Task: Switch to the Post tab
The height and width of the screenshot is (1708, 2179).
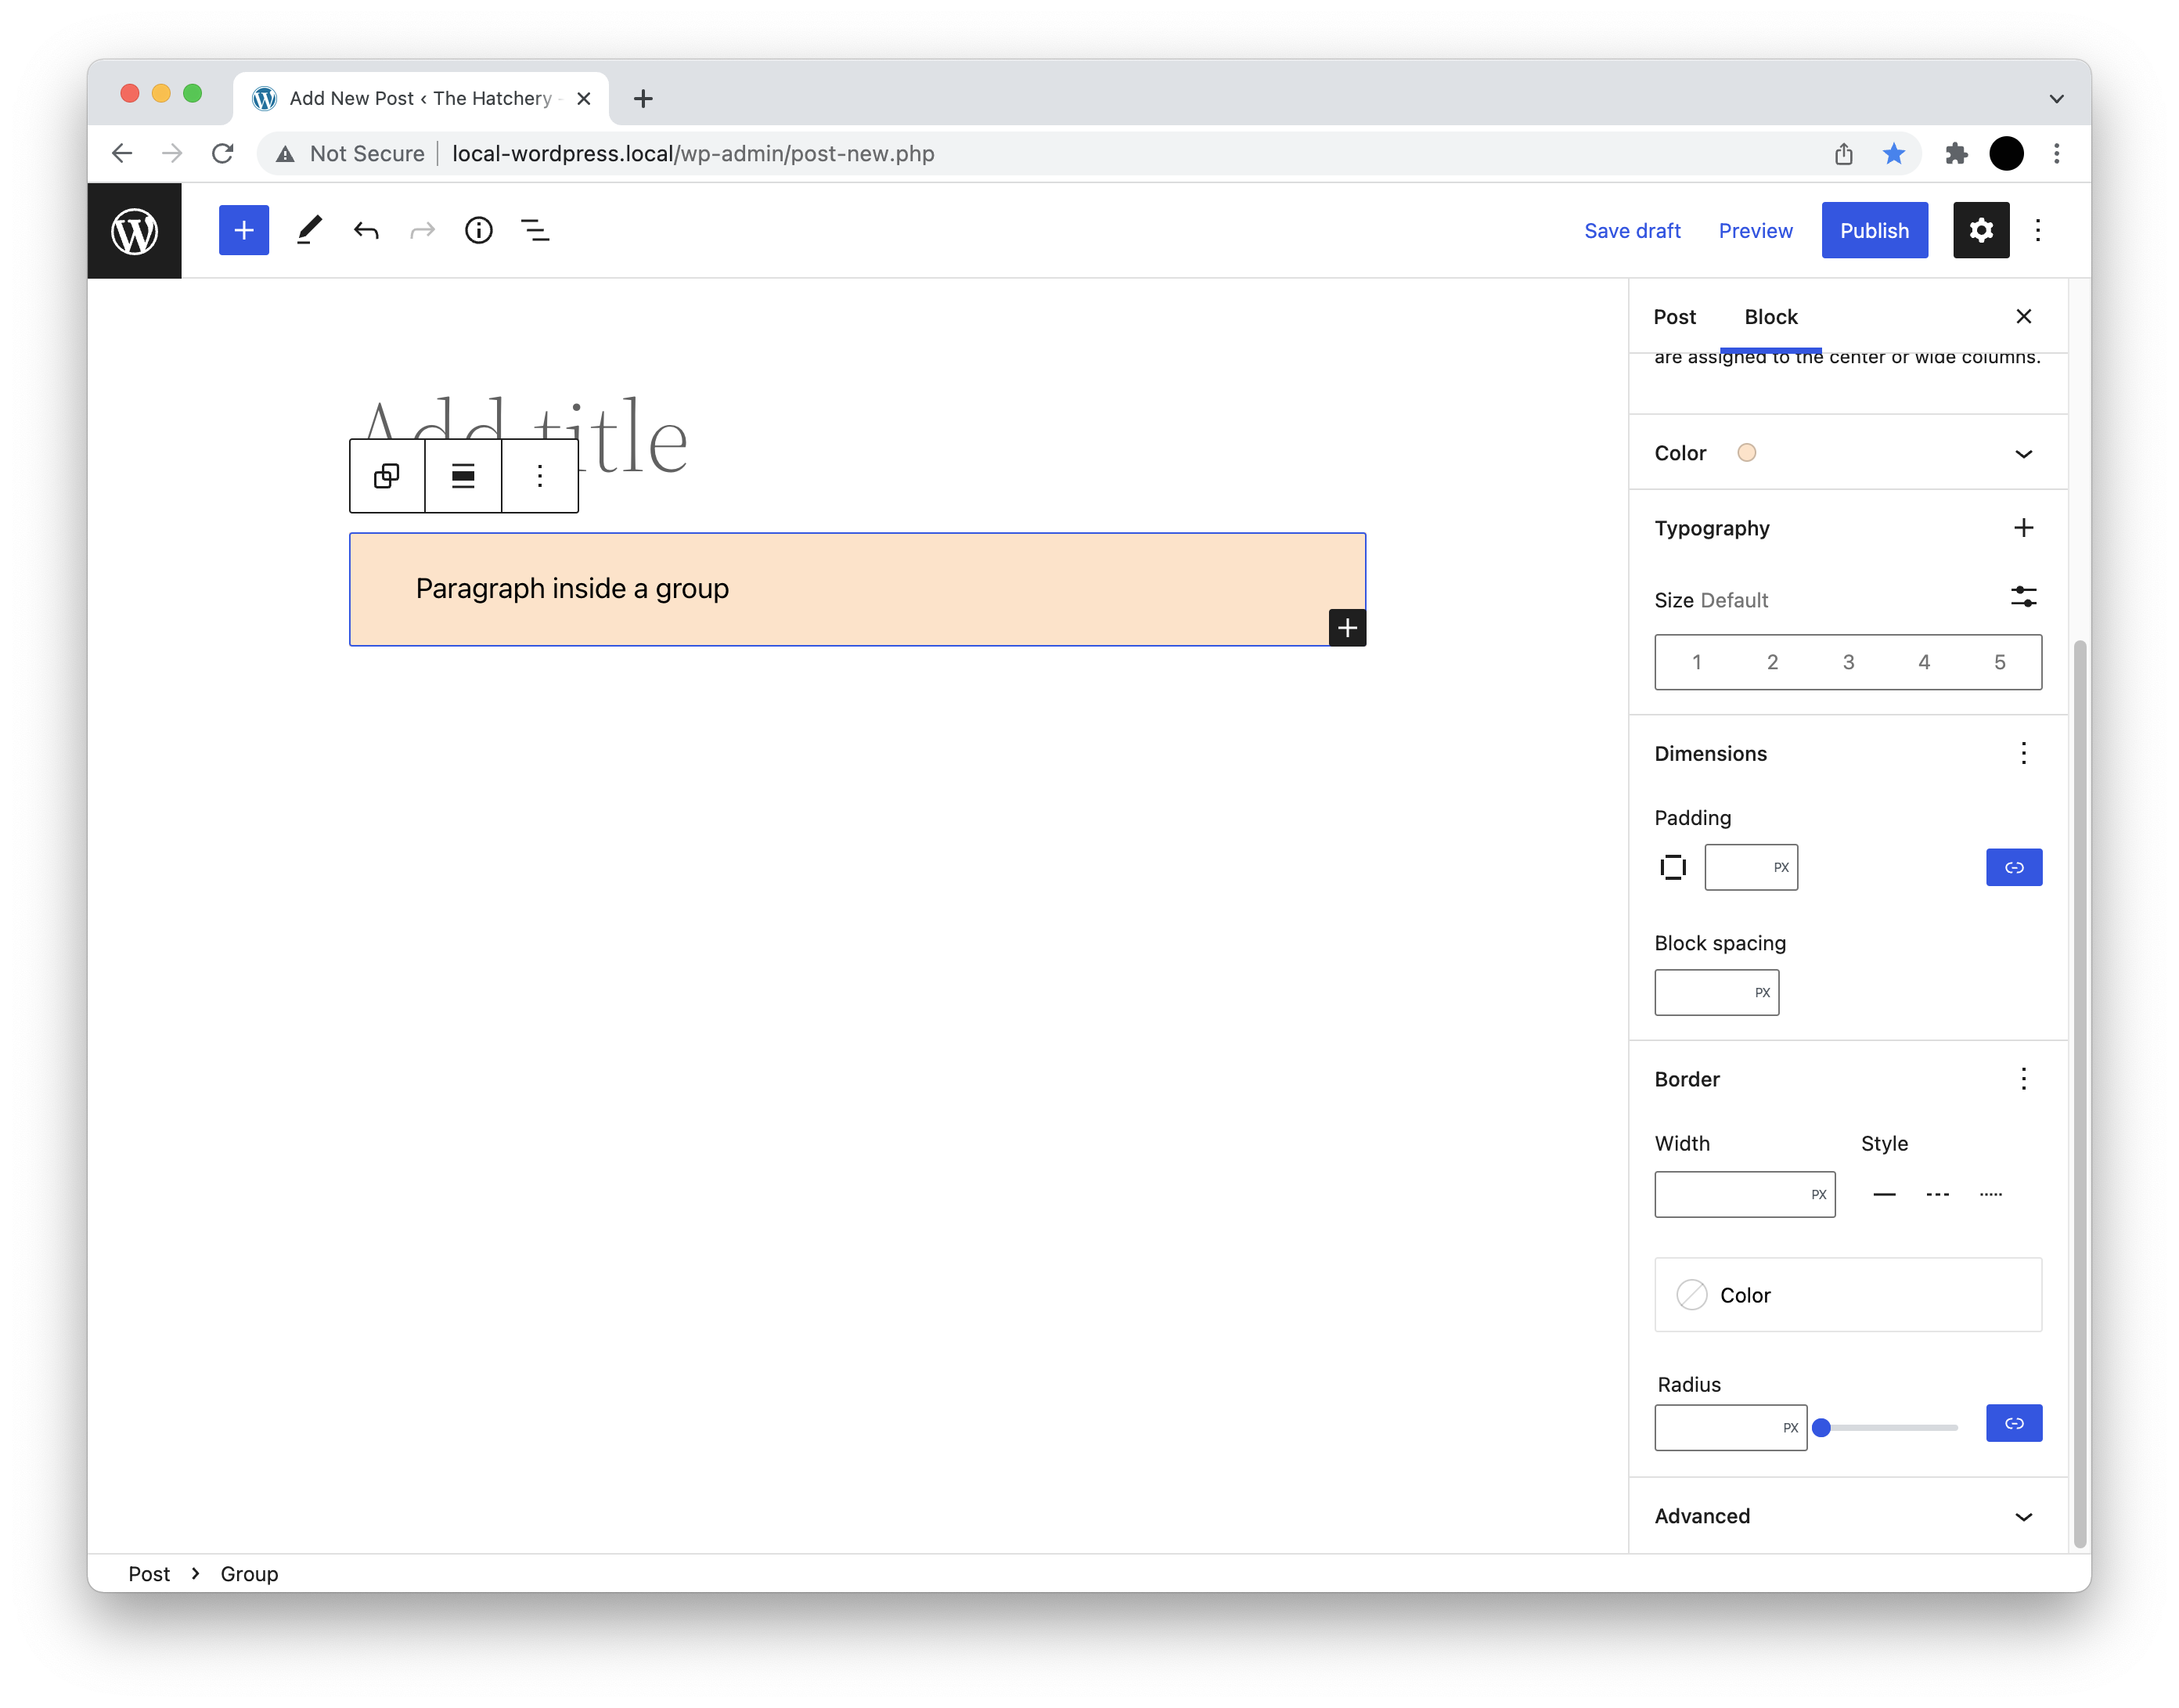Action: point(1673,316)
